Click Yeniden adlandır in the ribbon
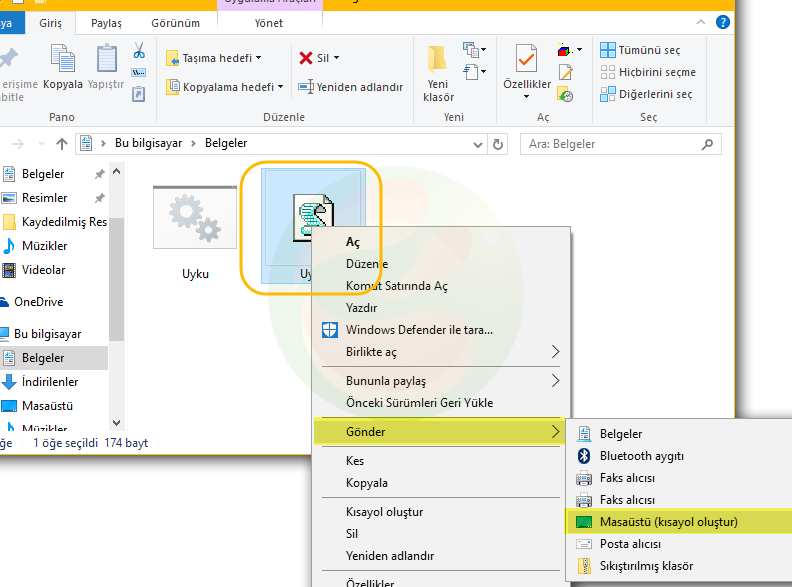The image size is (792, 587). [x=359, y=87]
